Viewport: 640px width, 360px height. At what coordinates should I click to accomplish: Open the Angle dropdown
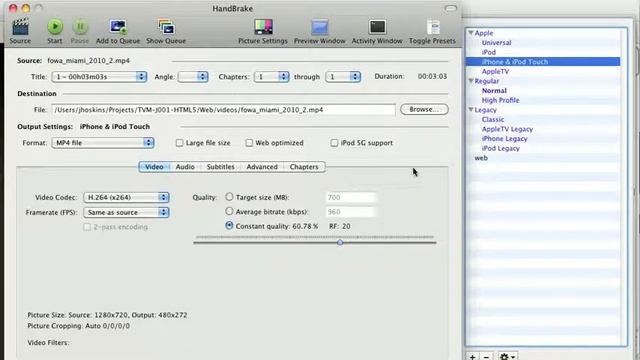(193, 77)
